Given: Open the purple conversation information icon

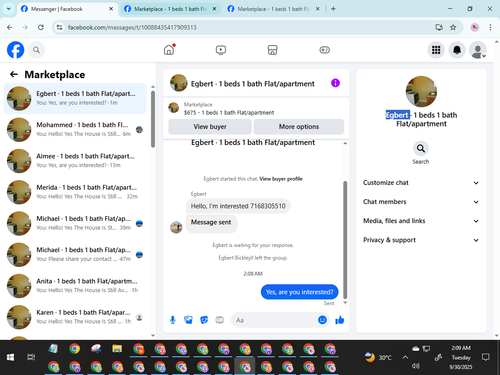Looking at the screenshot, I should 335,83.
